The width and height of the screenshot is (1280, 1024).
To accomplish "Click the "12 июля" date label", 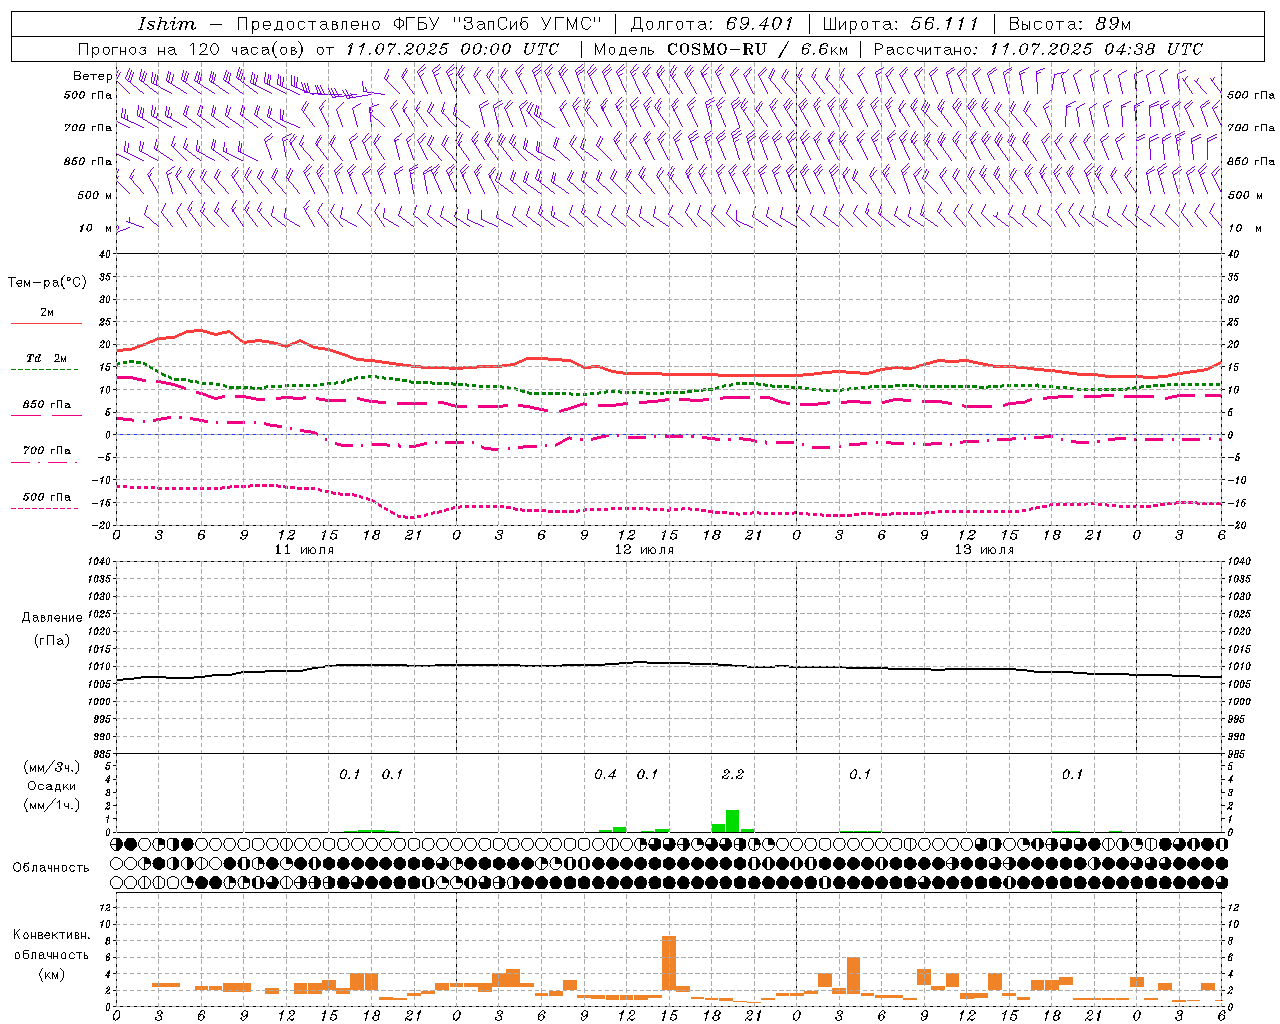I will [x=644, y=550].
